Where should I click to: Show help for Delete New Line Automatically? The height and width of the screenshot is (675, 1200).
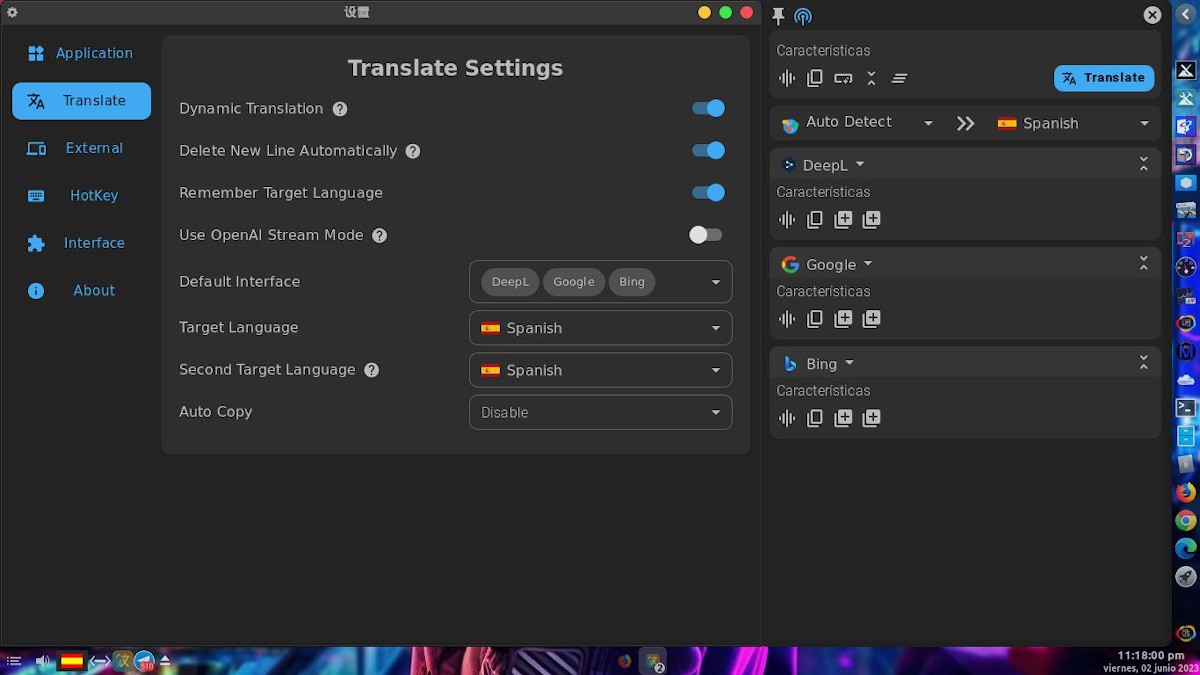point(413,151)
